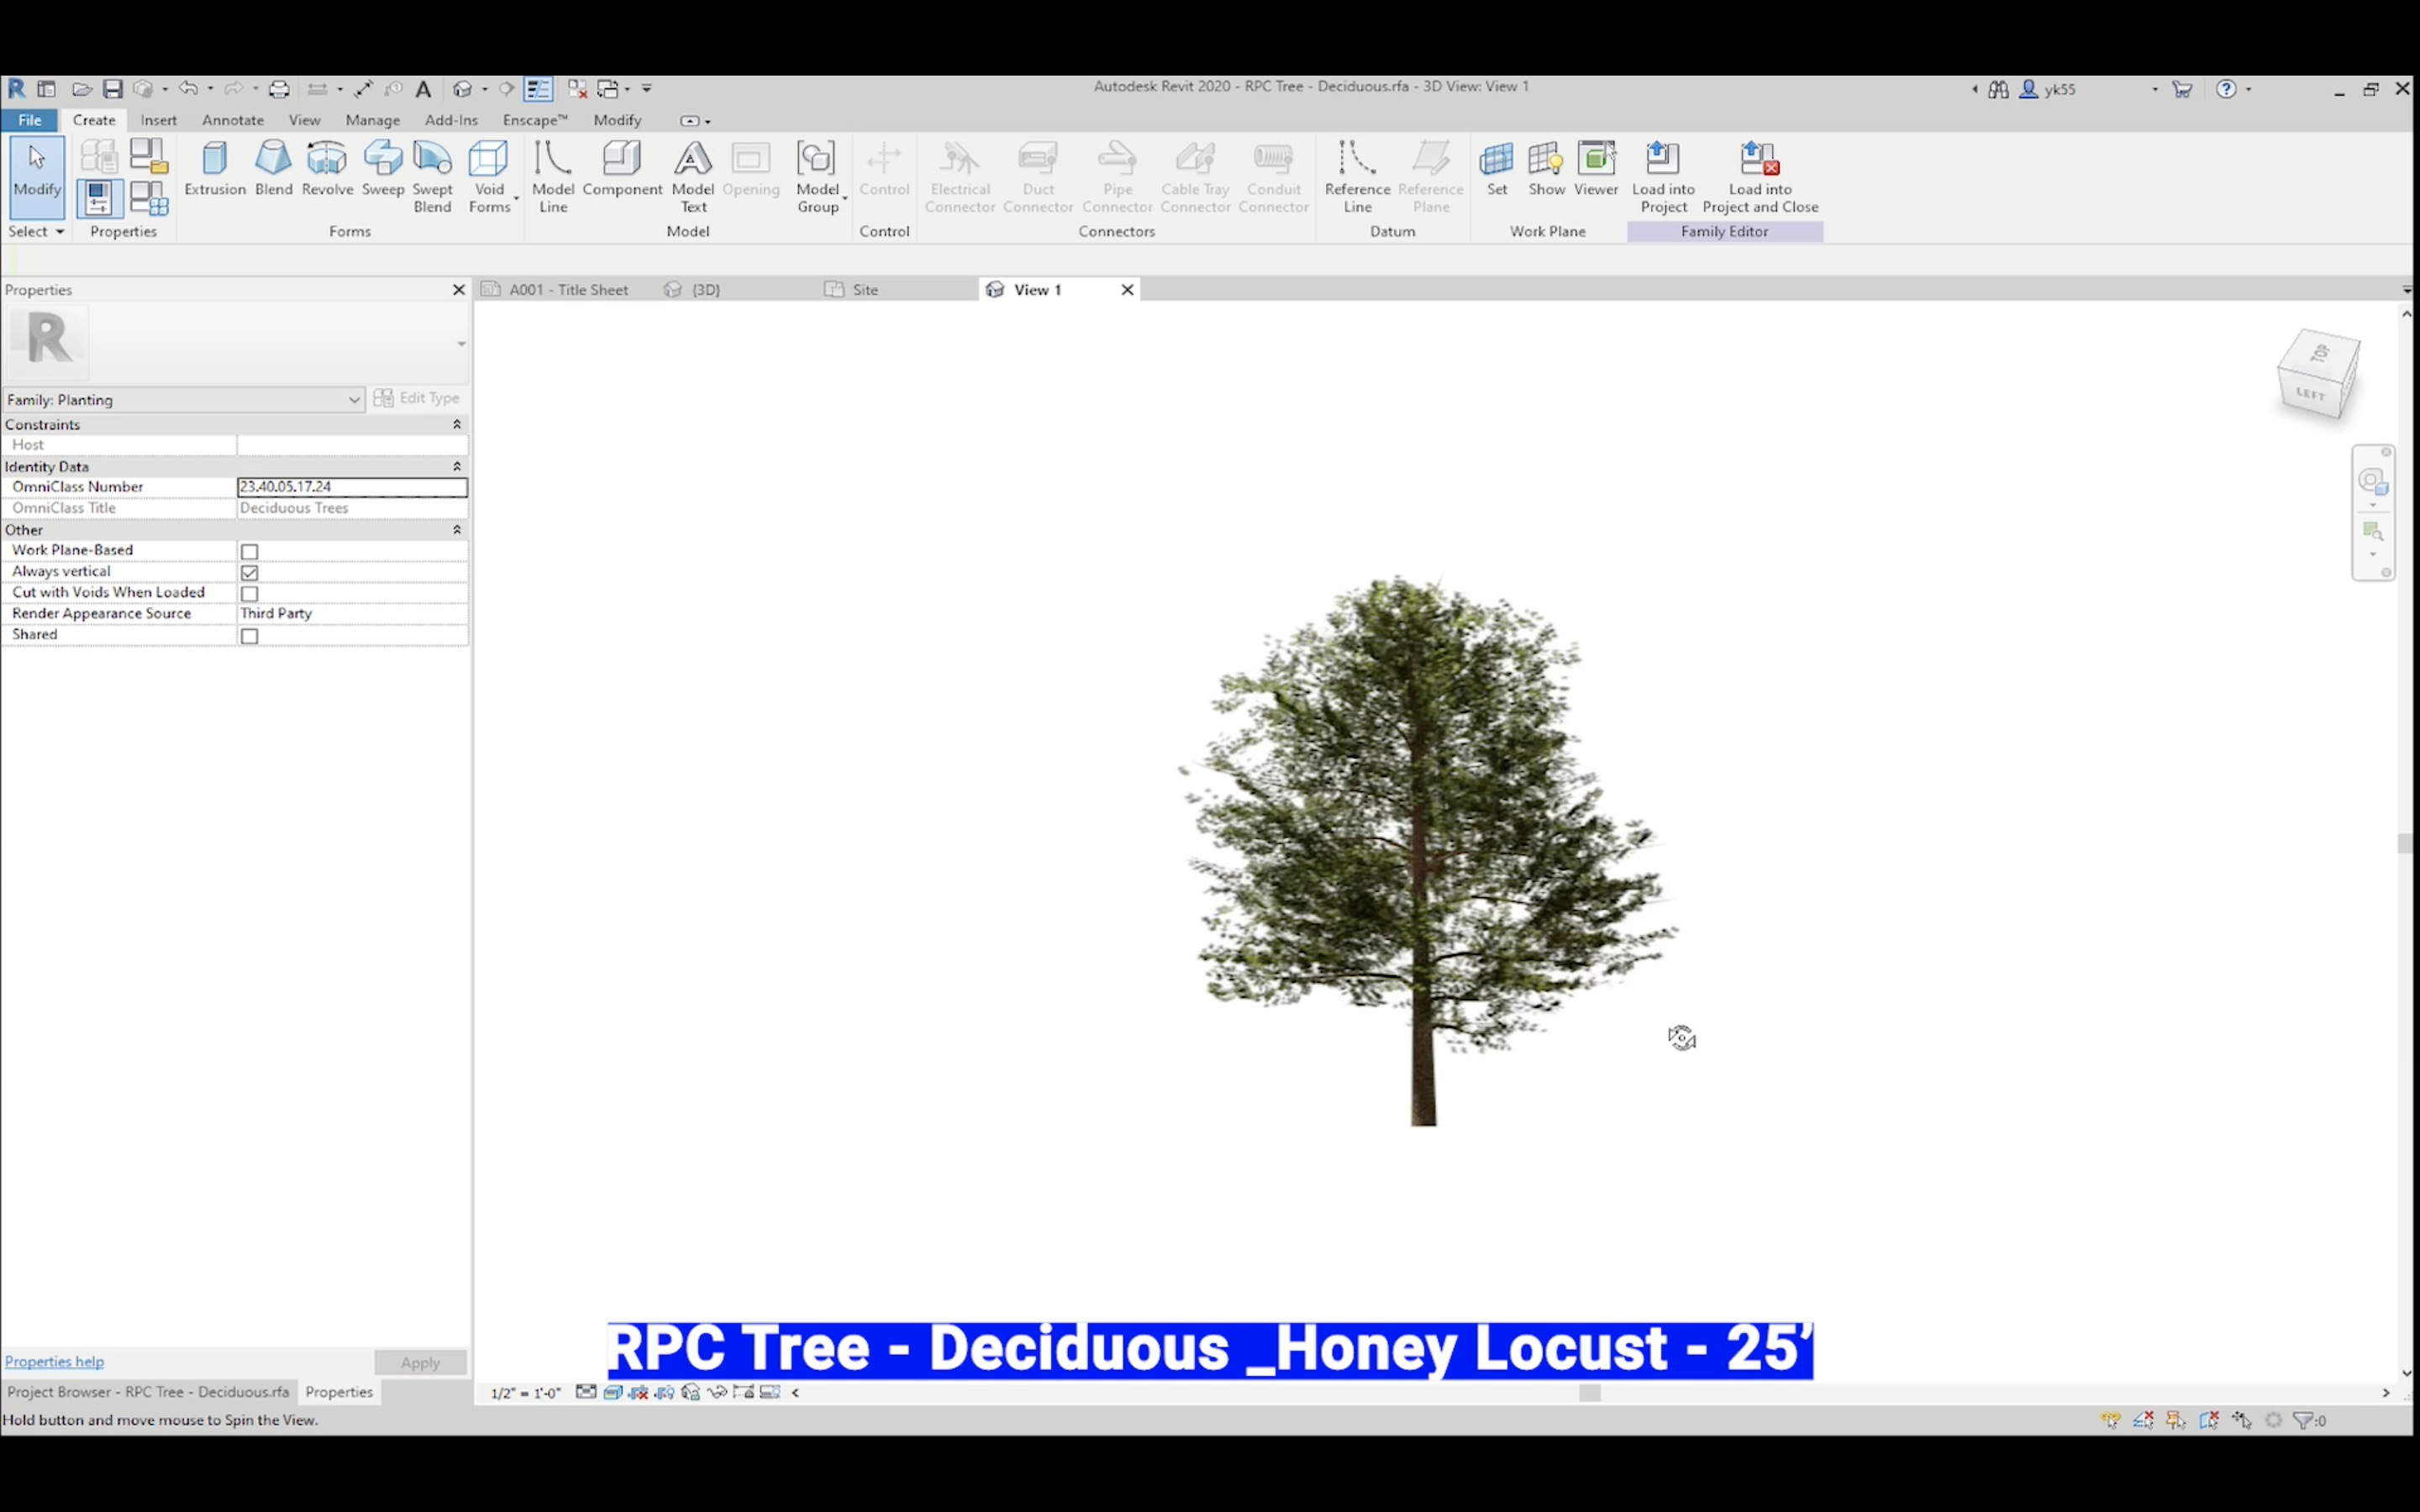Open the Family: Planting type dropdown
This screenshot has width=2420, height=1512.
click(353, 400)
